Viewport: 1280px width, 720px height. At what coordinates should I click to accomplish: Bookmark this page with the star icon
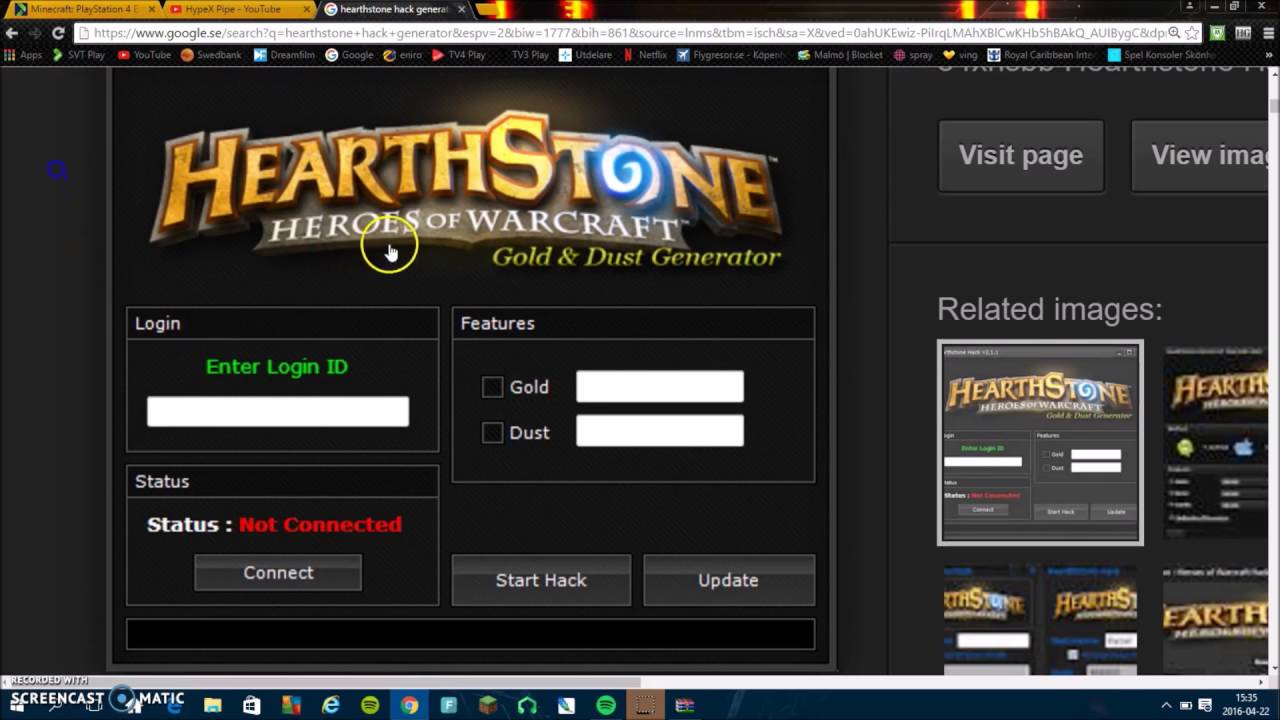pos(1191,33)
